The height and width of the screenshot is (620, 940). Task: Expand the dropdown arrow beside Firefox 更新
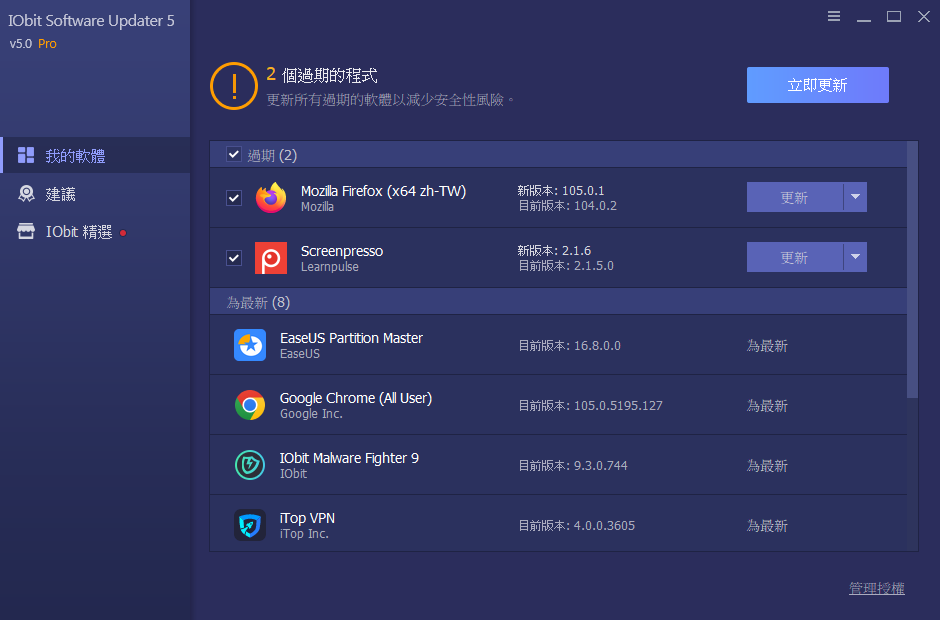tap(855, 197)
